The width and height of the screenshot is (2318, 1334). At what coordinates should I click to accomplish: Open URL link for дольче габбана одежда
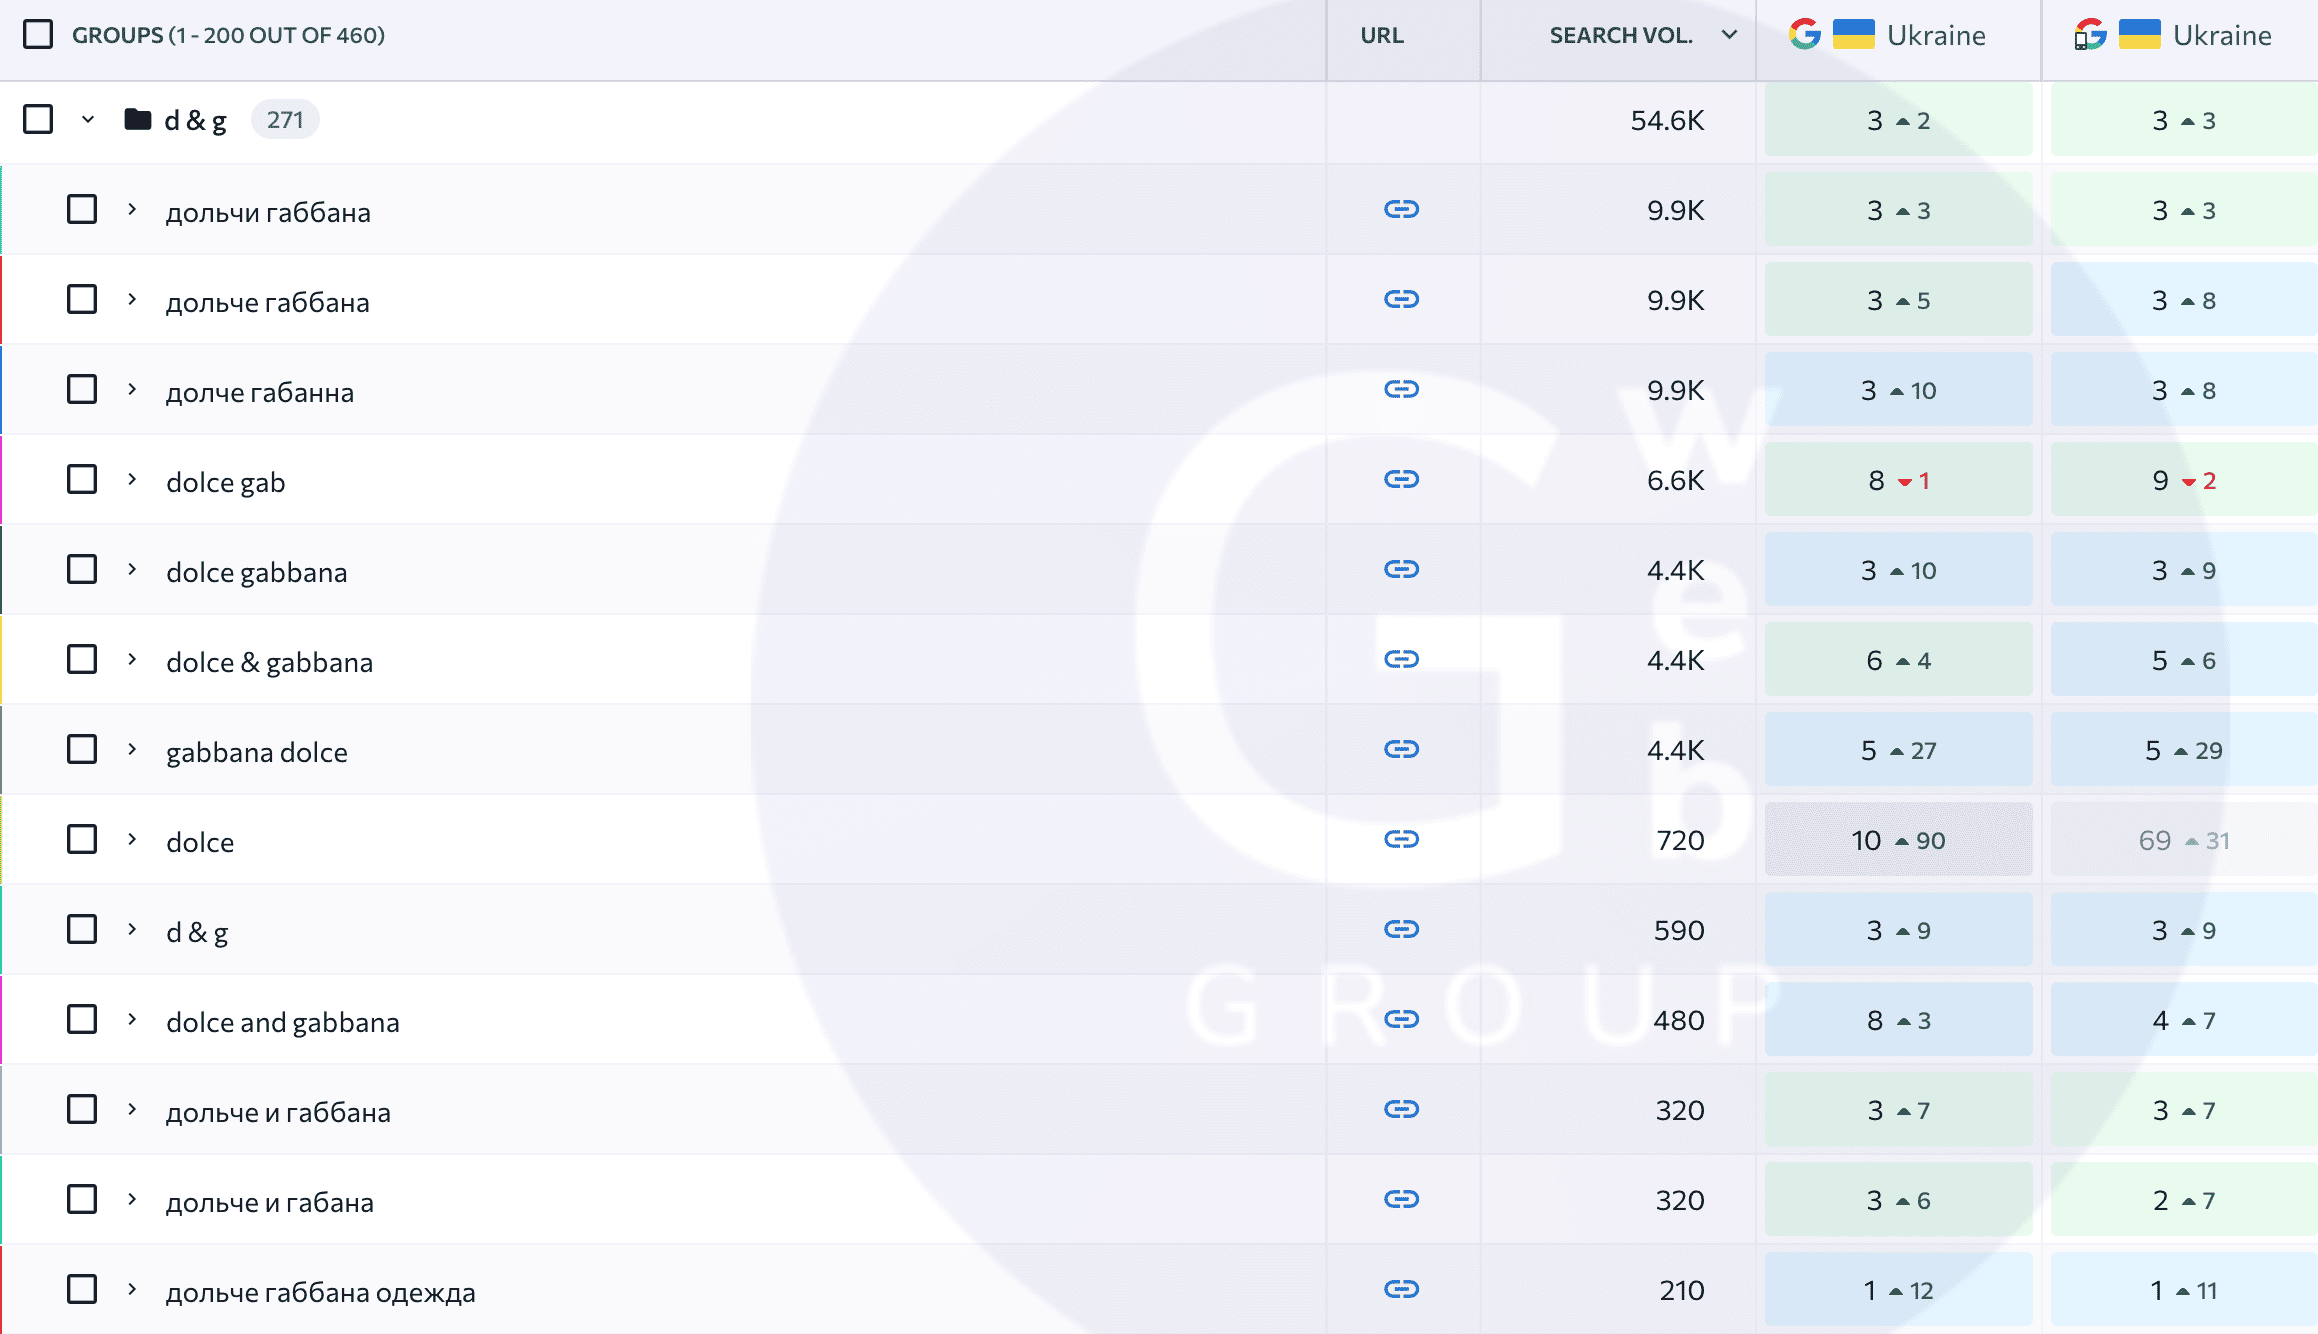pos(1401,1289)
